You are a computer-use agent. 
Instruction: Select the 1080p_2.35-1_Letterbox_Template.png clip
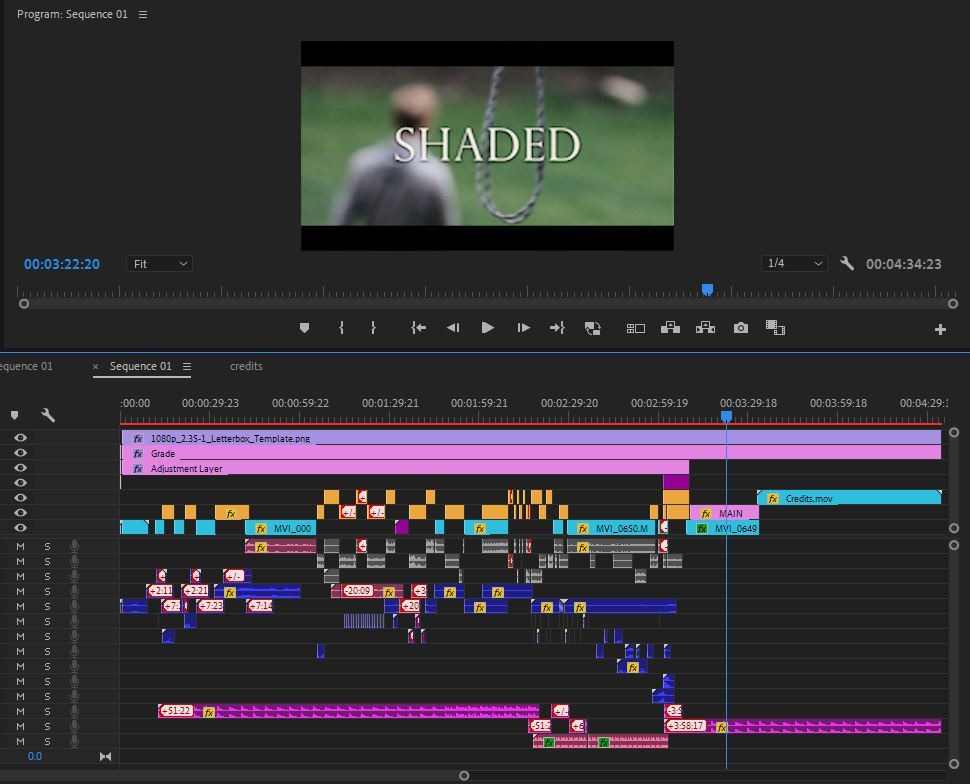tap(531, 438)
